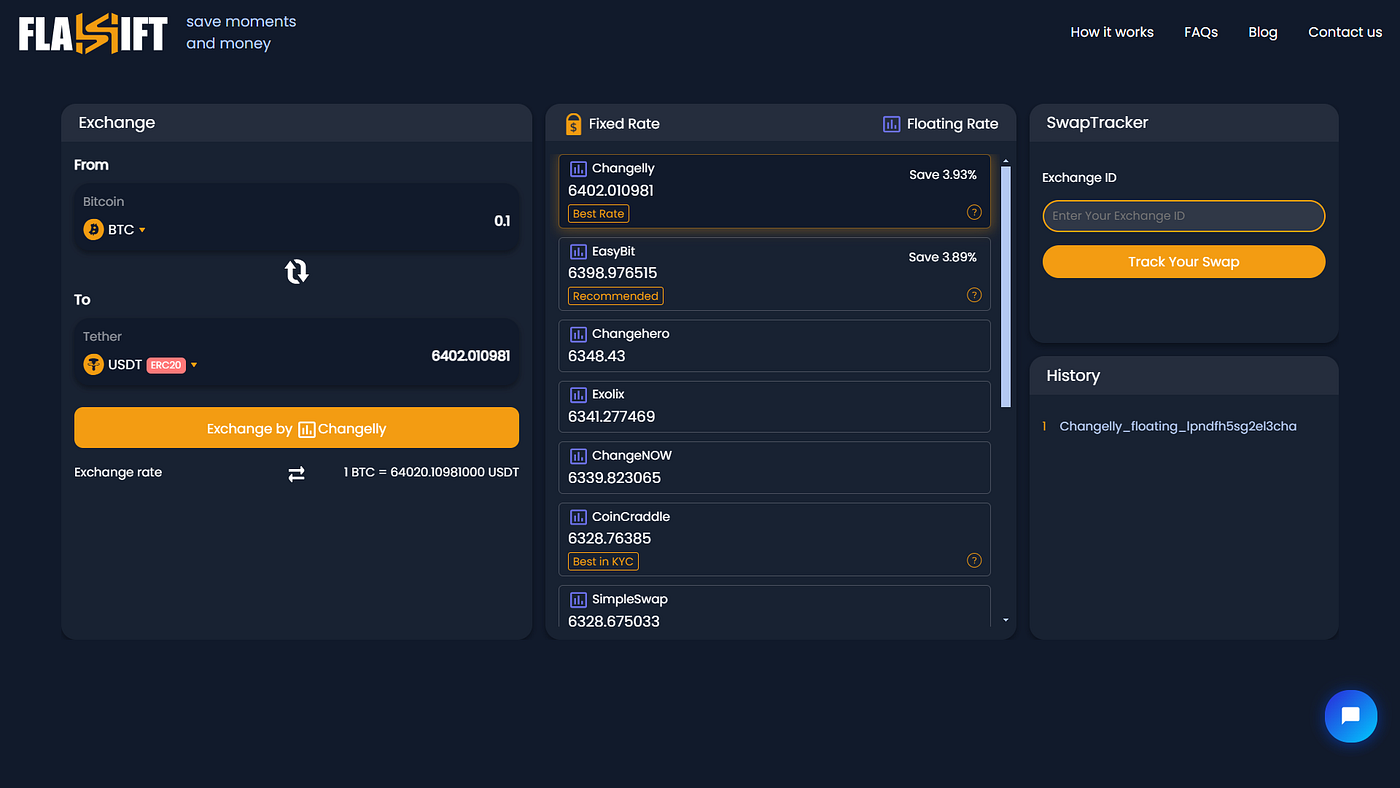Select the ChangeNOW 6339.823065 offer

click(774, 468)
